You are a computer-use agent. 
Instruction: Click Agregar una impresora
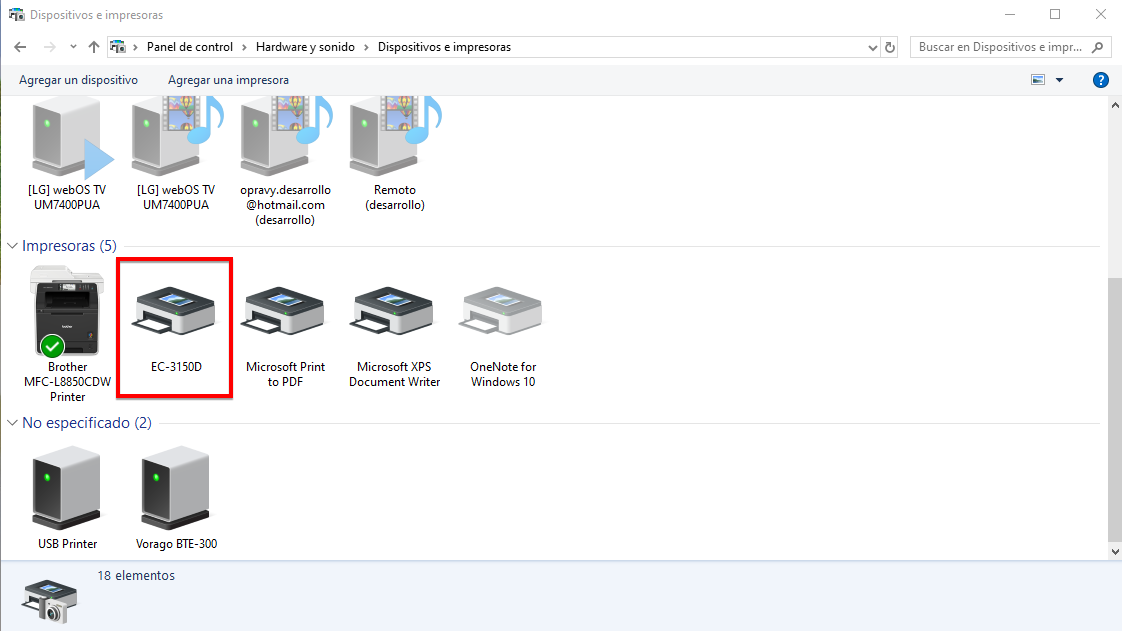tap(228, 80)
